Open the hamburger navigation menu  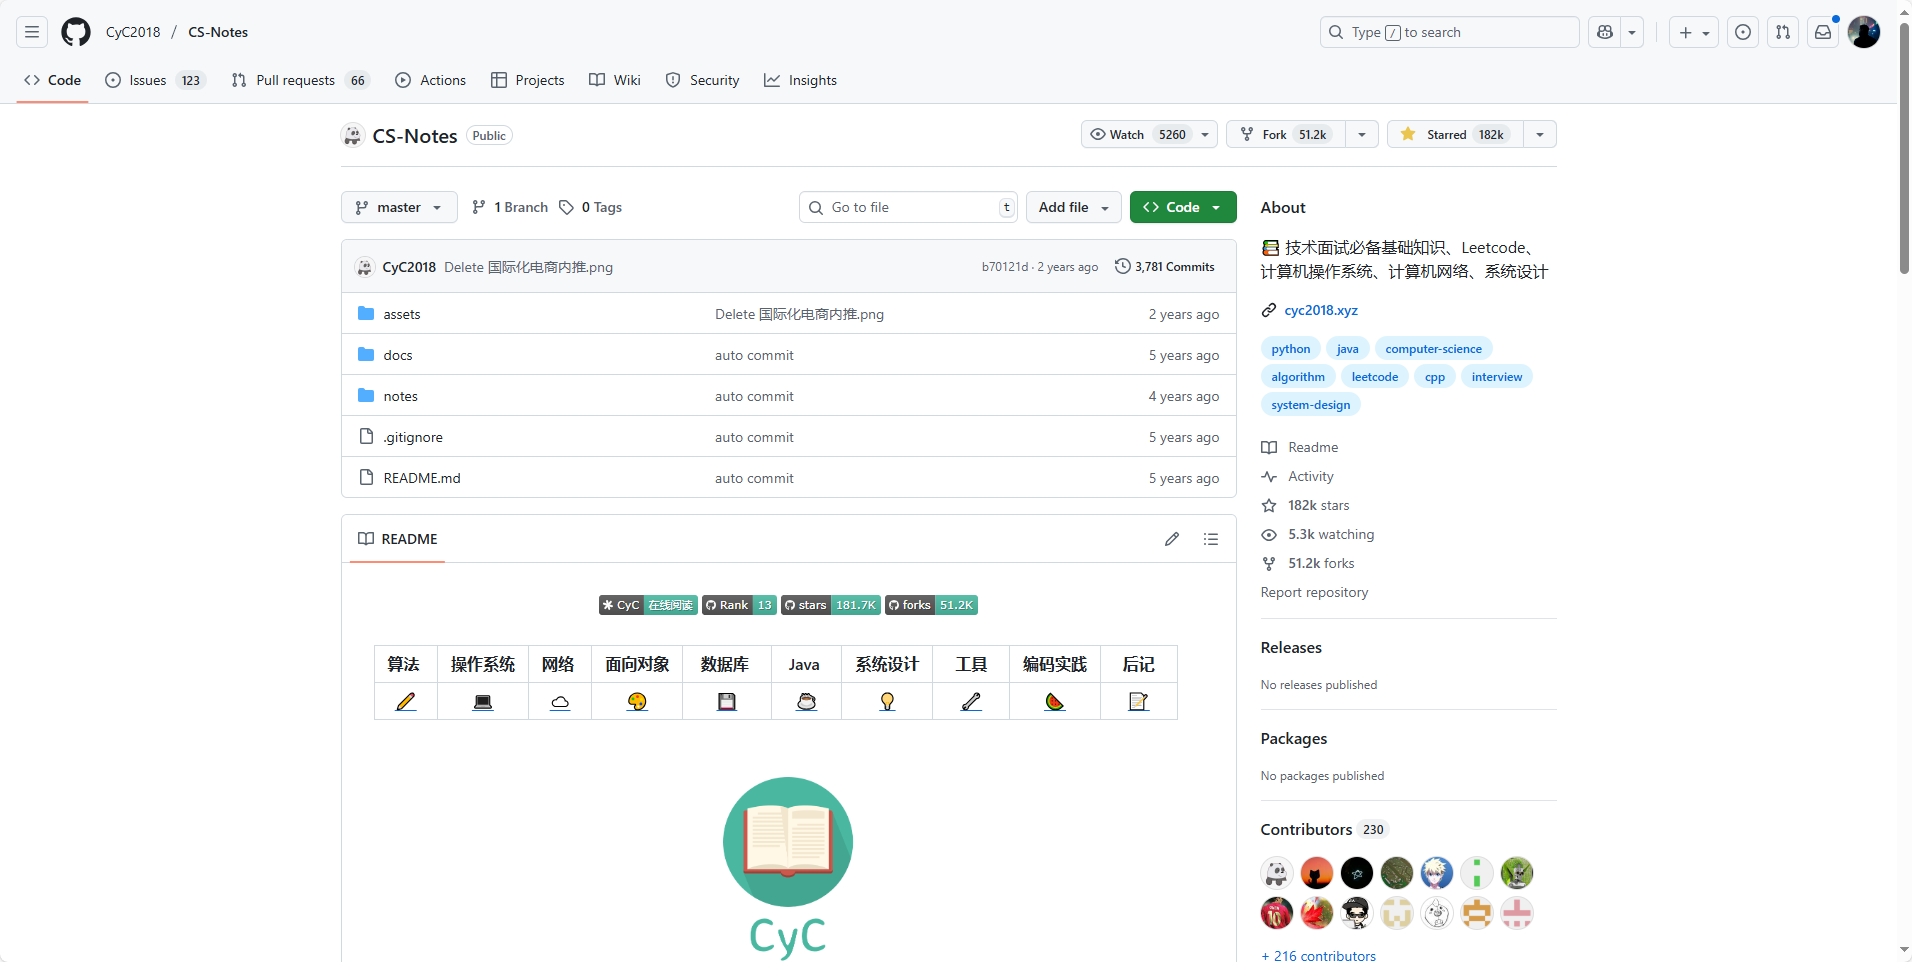coord(32,32)
